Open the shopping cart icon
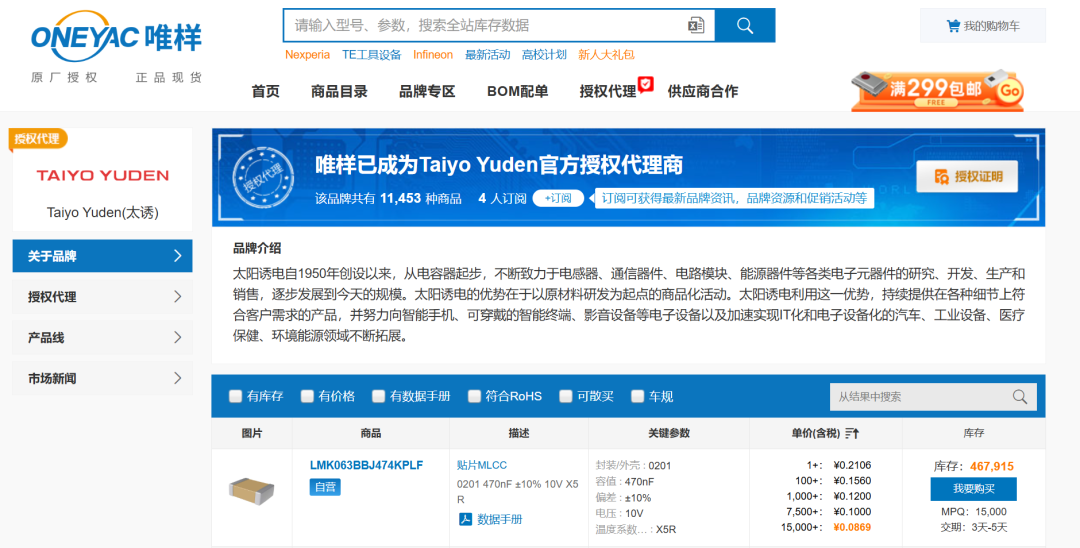 tap(953, 26)
